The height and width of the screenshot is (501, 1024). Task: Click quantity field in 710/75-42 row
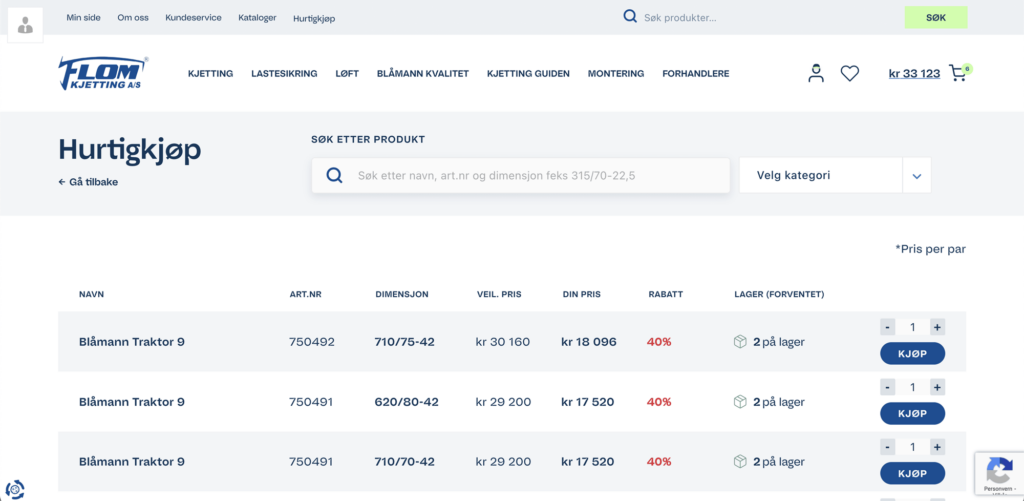(912, 327)
